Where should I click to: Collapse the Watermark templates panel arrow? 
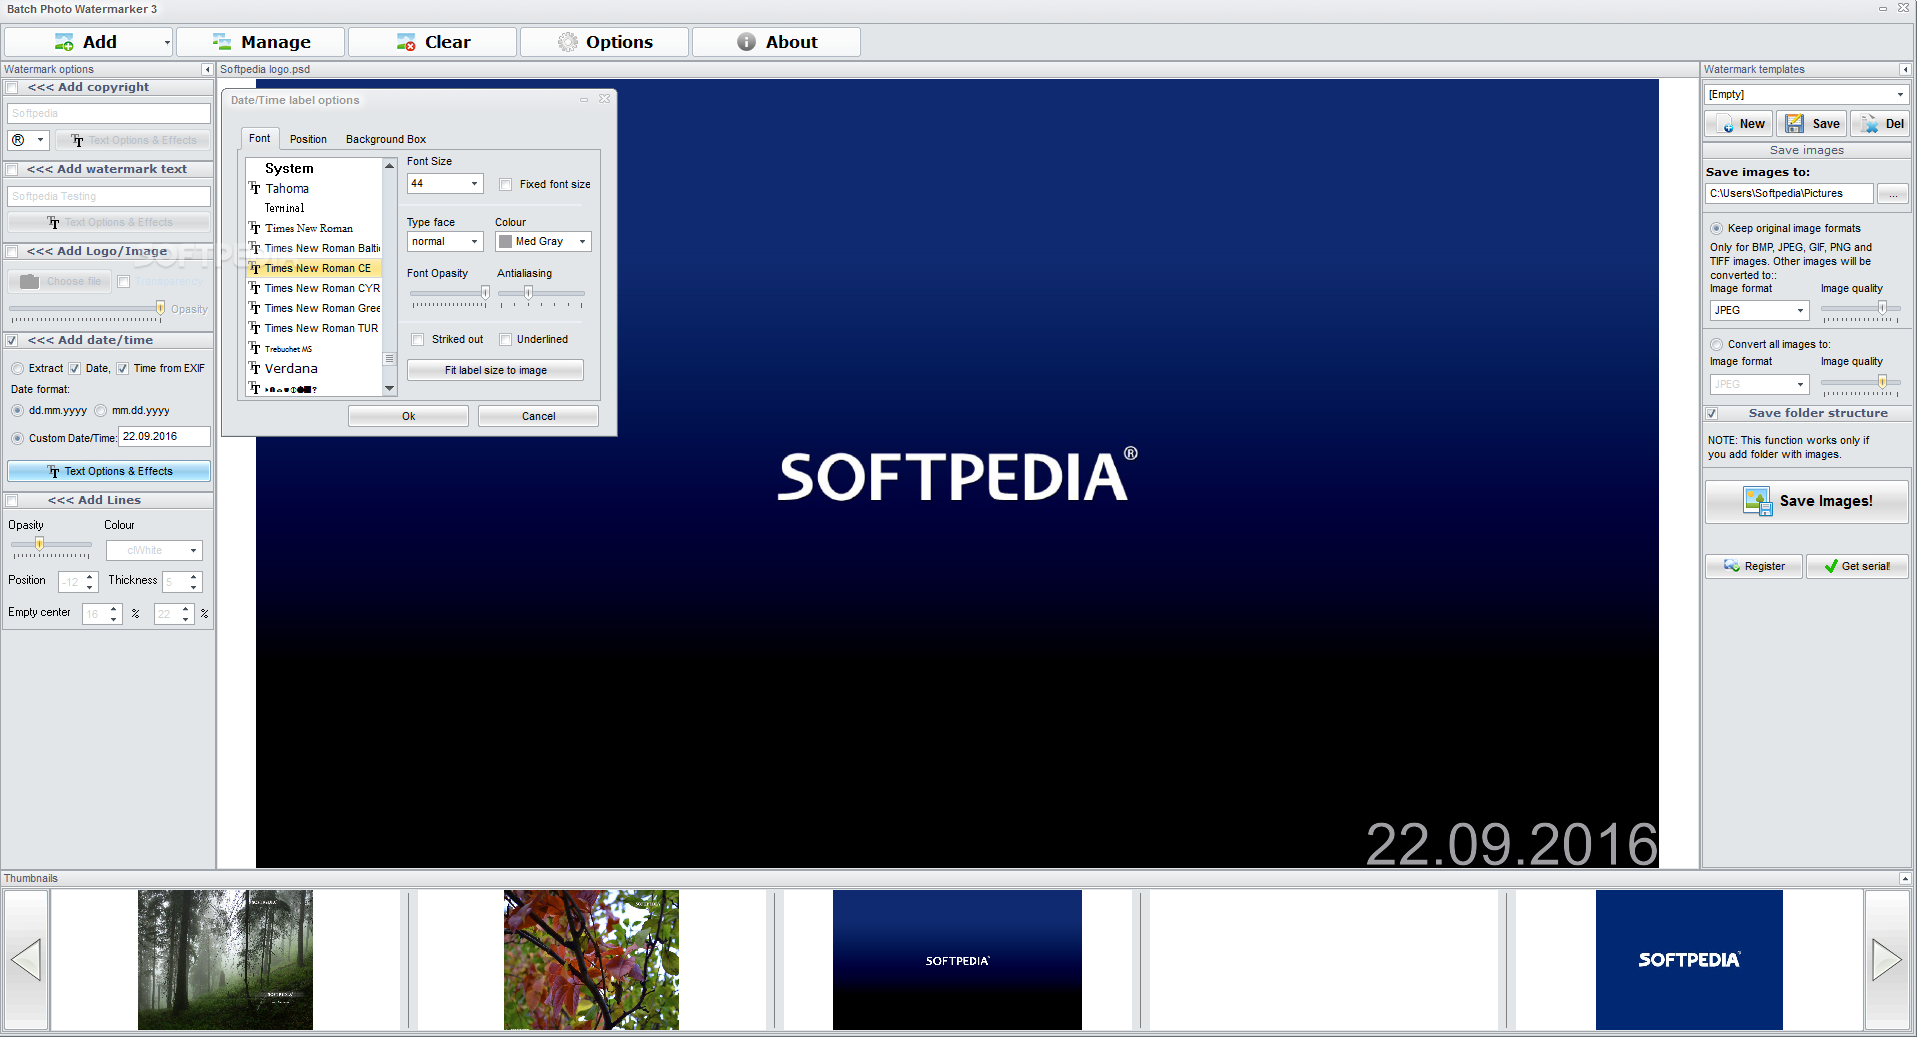click(x=1904, y=70)
